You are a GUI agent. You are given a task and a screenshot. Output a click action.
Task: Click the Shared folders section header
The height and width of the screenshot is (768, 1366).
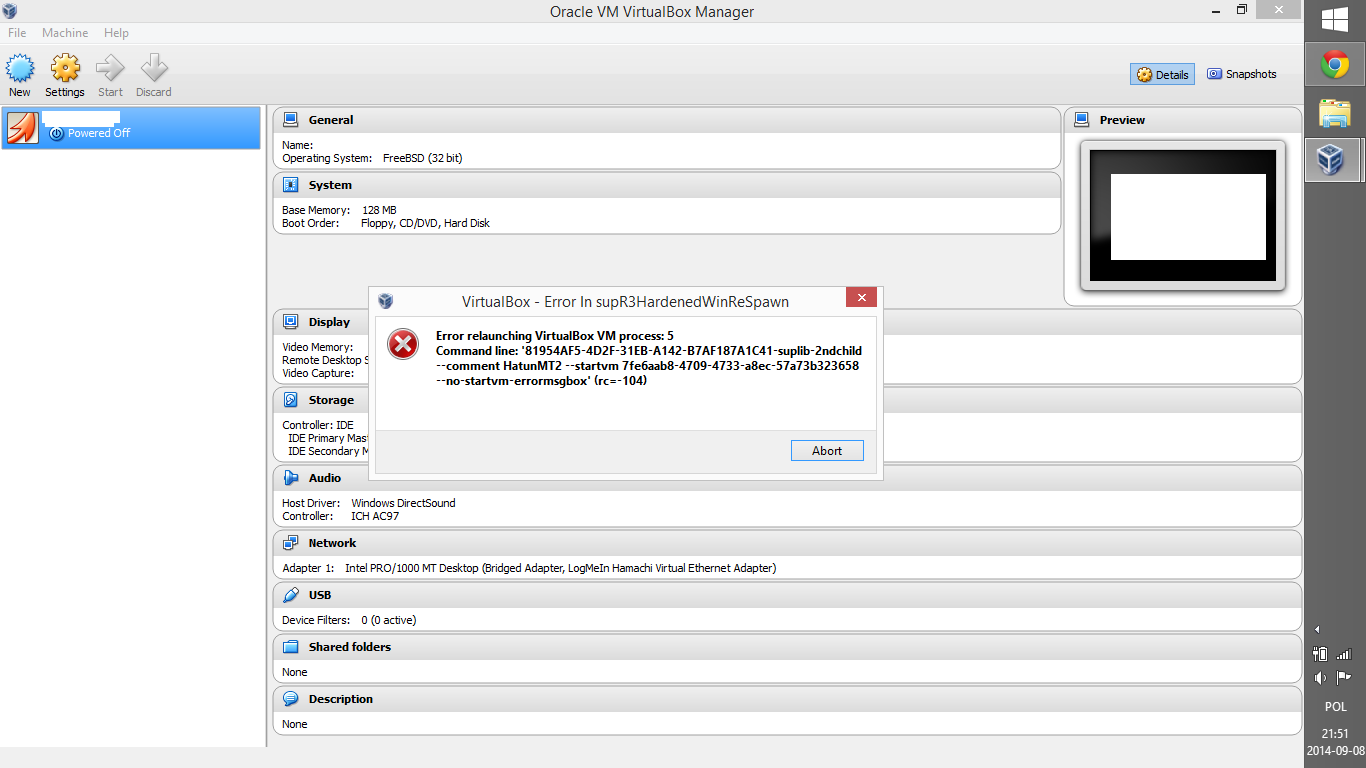pos(787,647)
